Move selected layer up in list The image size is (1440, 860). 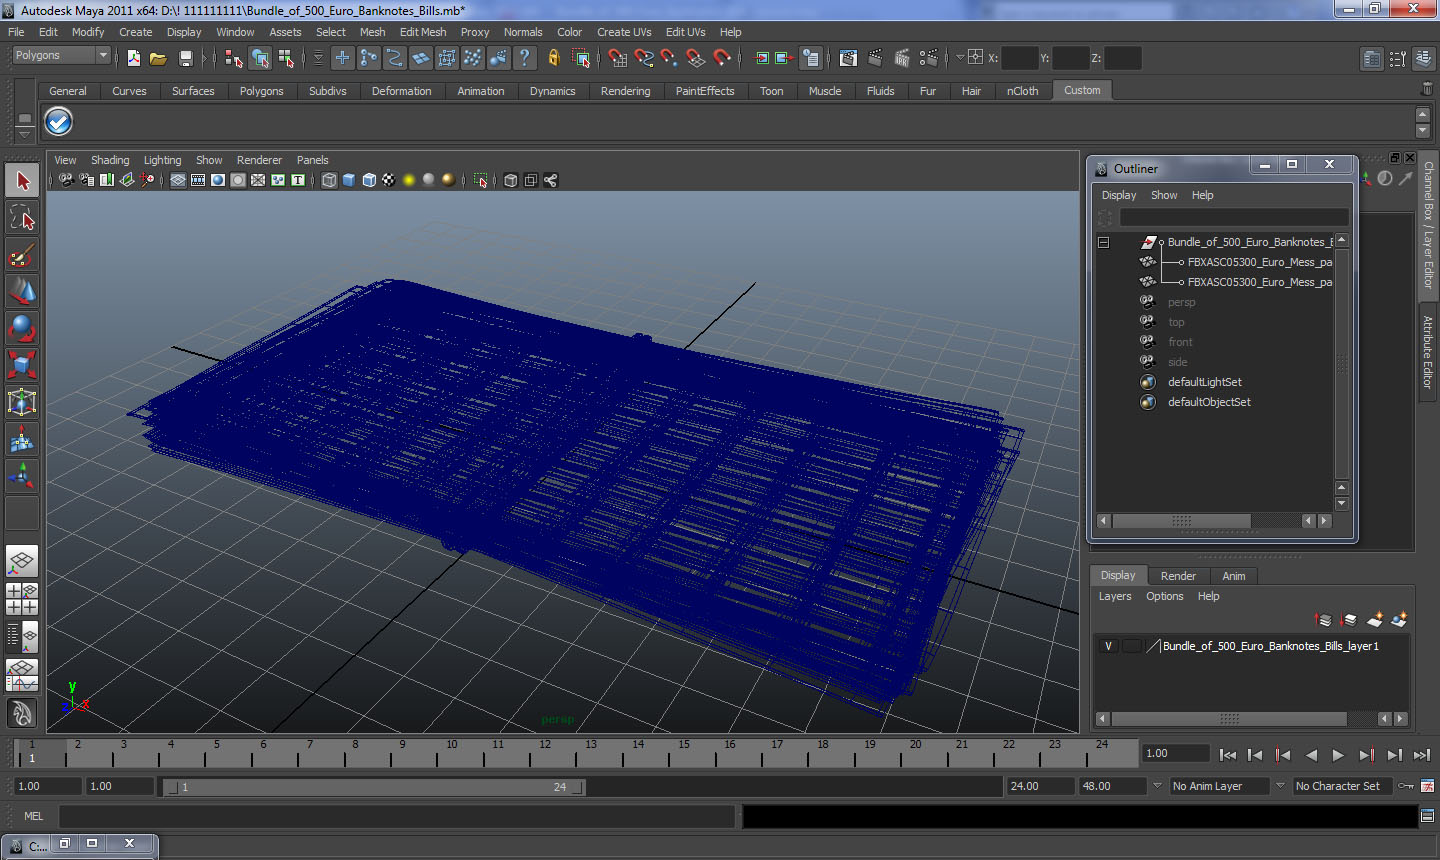point(1323,620)
